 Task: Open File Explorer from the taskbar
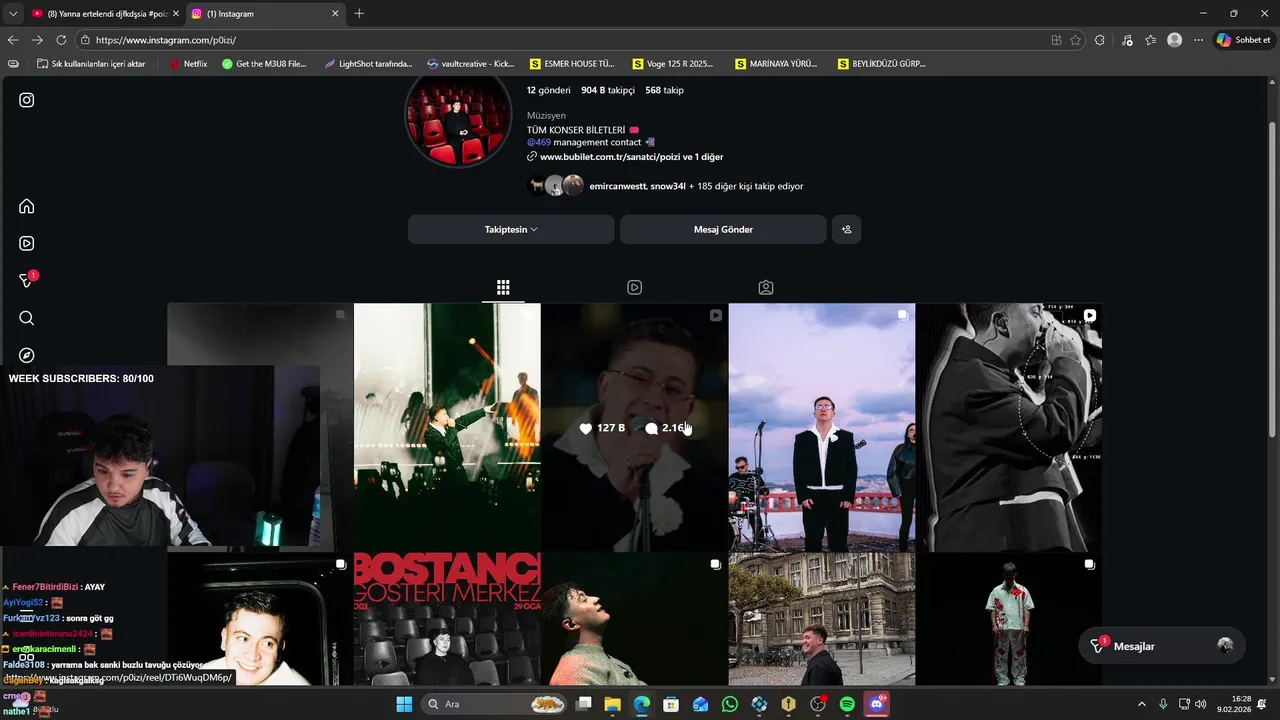(613, 704)
